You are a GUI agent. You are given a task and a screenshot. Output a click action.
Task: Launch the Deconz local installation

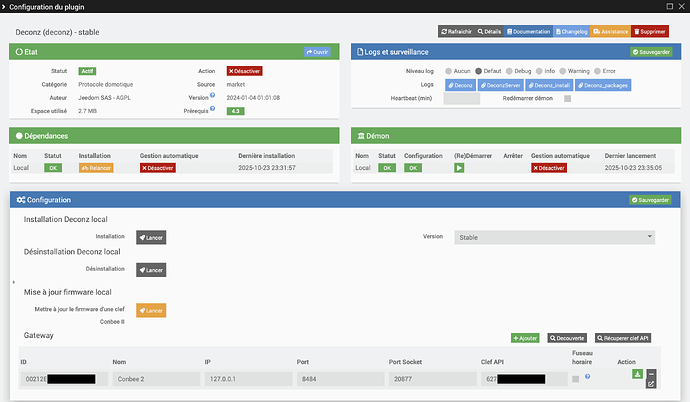click(151, 238)
